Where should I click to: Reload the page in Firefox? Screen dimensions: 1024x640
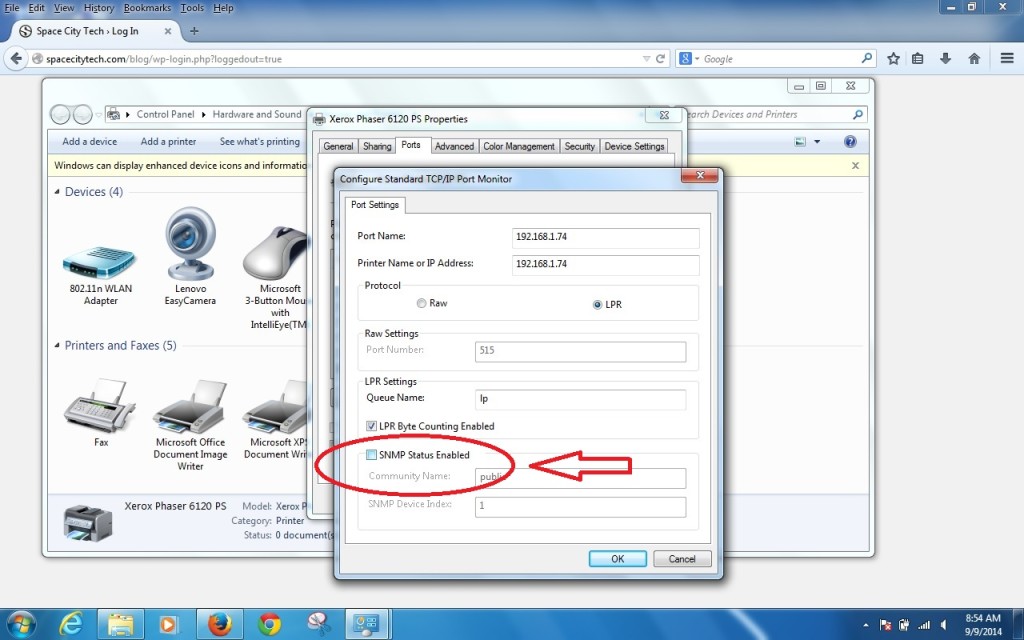point(660,59)
